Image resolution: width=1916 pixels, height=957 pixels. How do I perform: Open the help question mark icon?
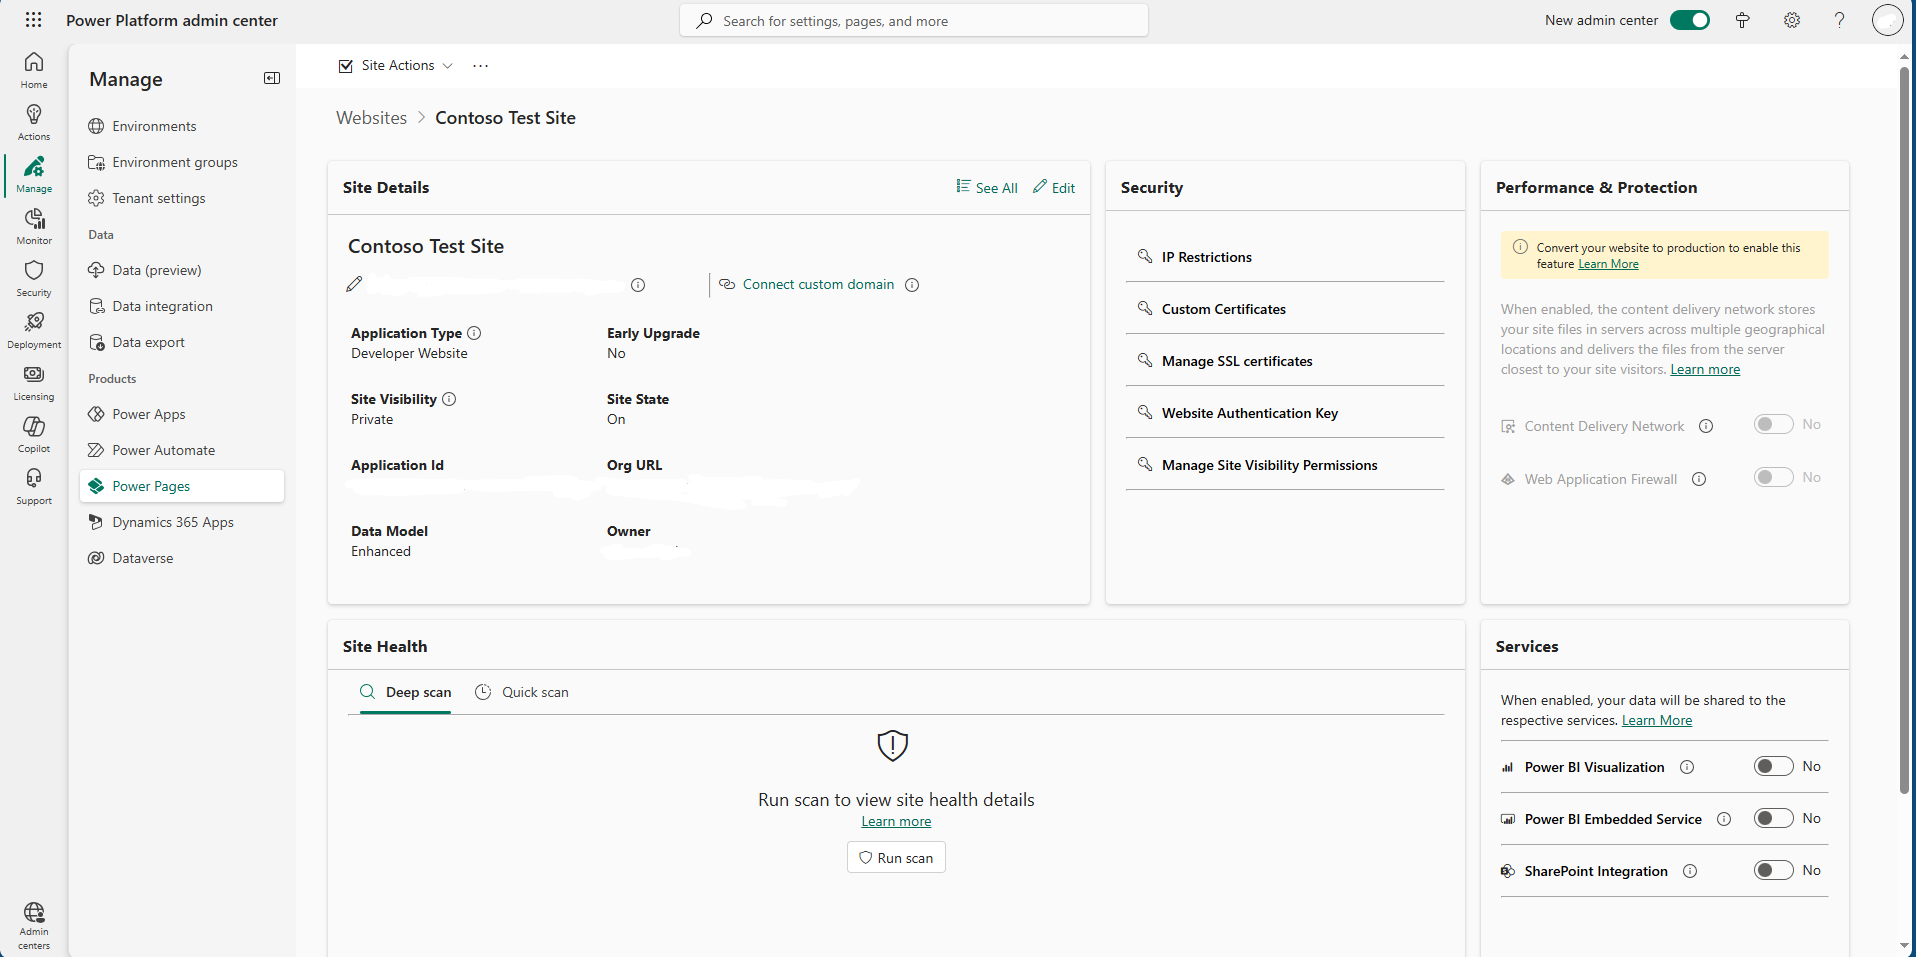(x=1839, y=20)
